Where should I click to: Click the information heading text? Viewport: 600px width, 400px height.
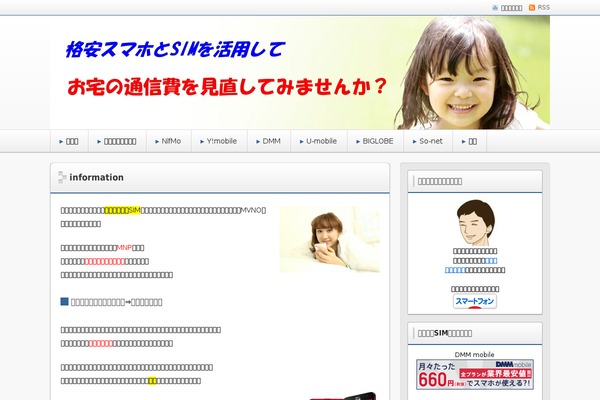[x=96, y=177]
